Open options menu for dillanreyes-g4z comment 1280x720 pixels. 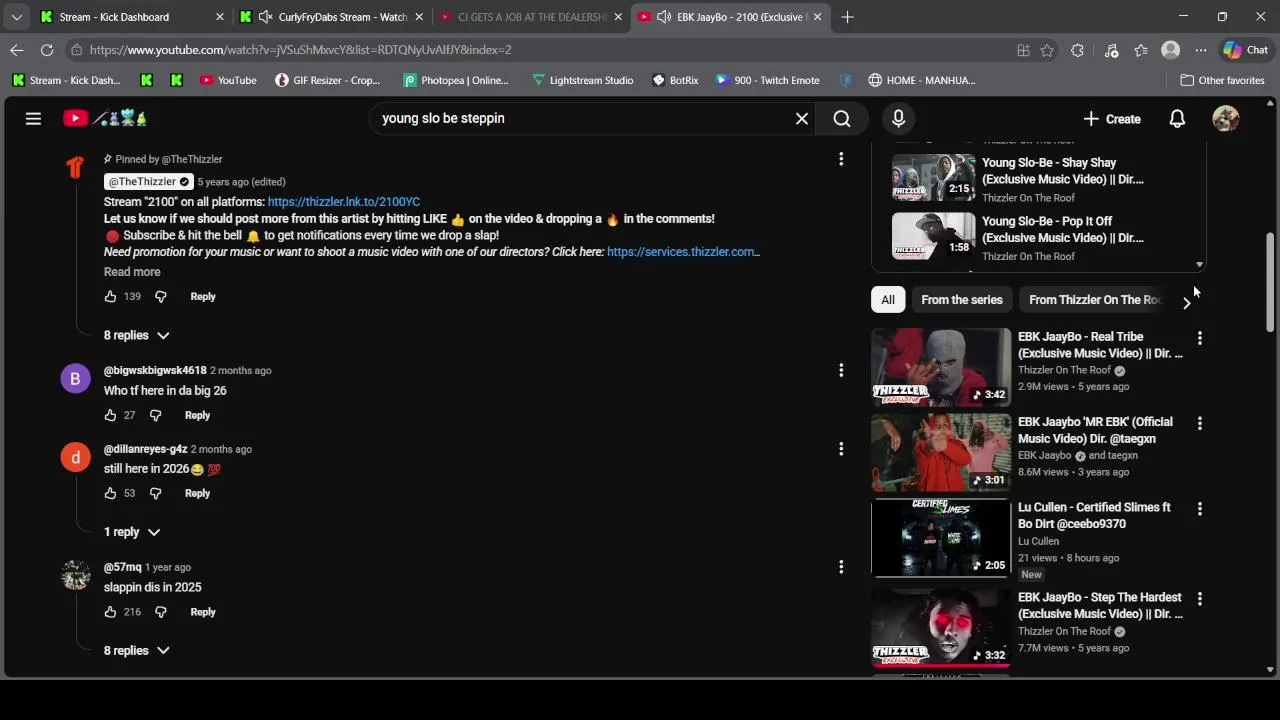click(x=841, y=449)
